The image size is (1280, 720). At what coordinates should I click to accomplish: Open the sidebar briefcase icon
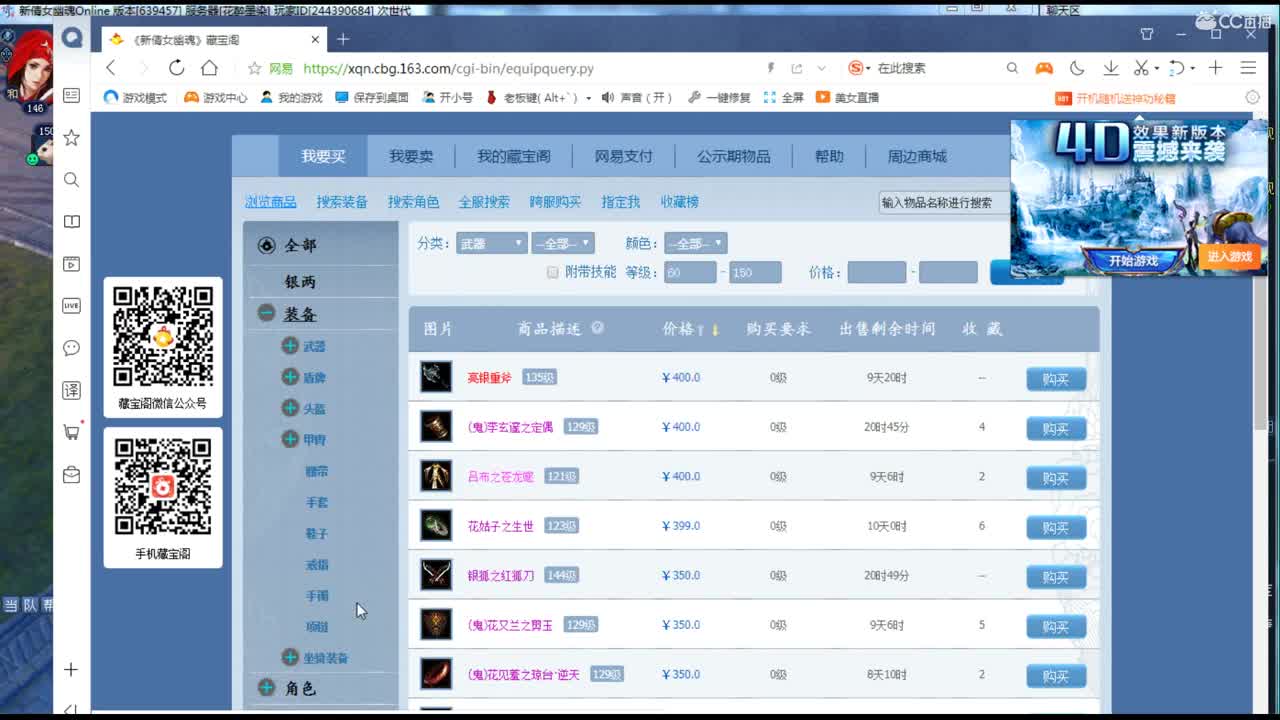tap(71, 475)
